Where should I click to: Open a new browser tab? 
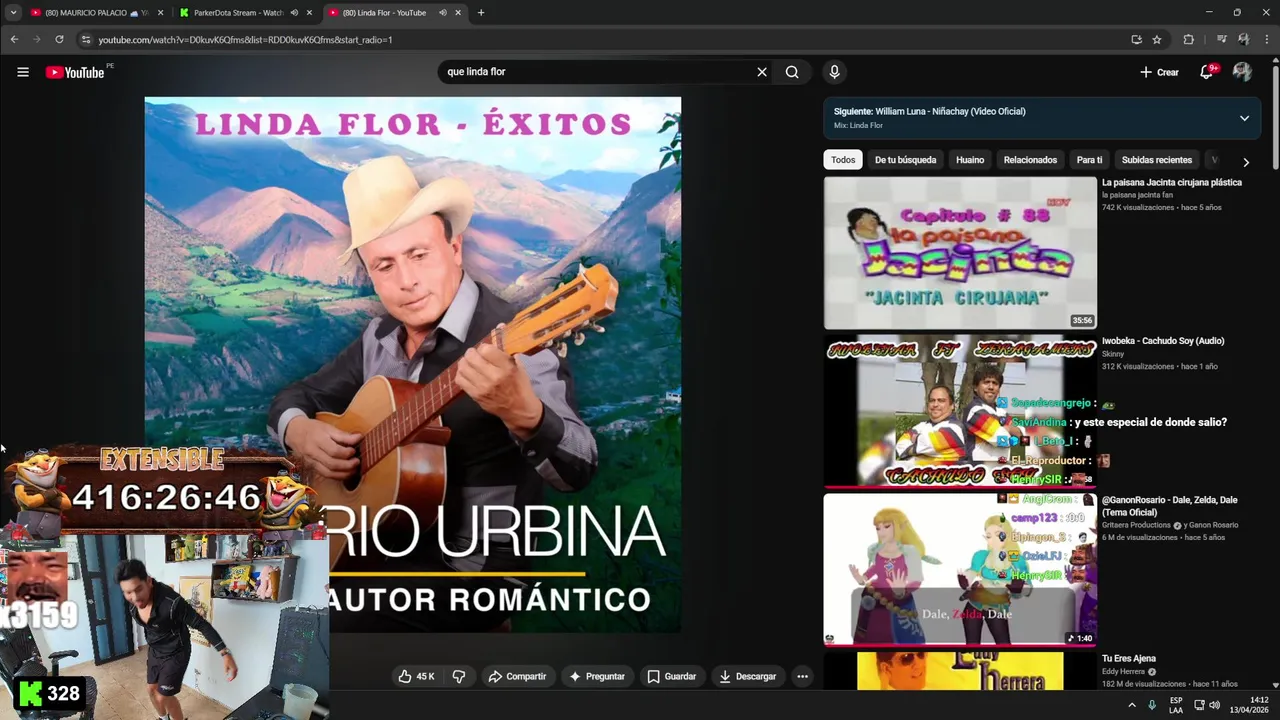(481, 13)
